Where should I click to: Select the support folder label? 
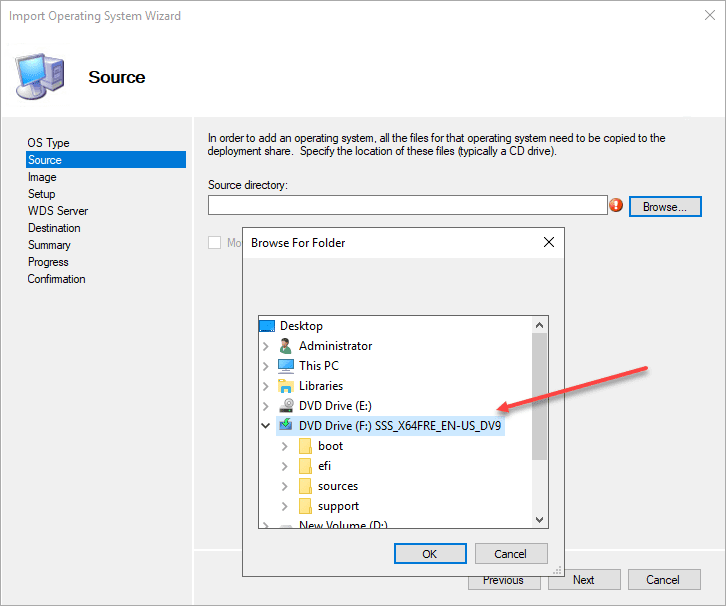coord(338,506)
